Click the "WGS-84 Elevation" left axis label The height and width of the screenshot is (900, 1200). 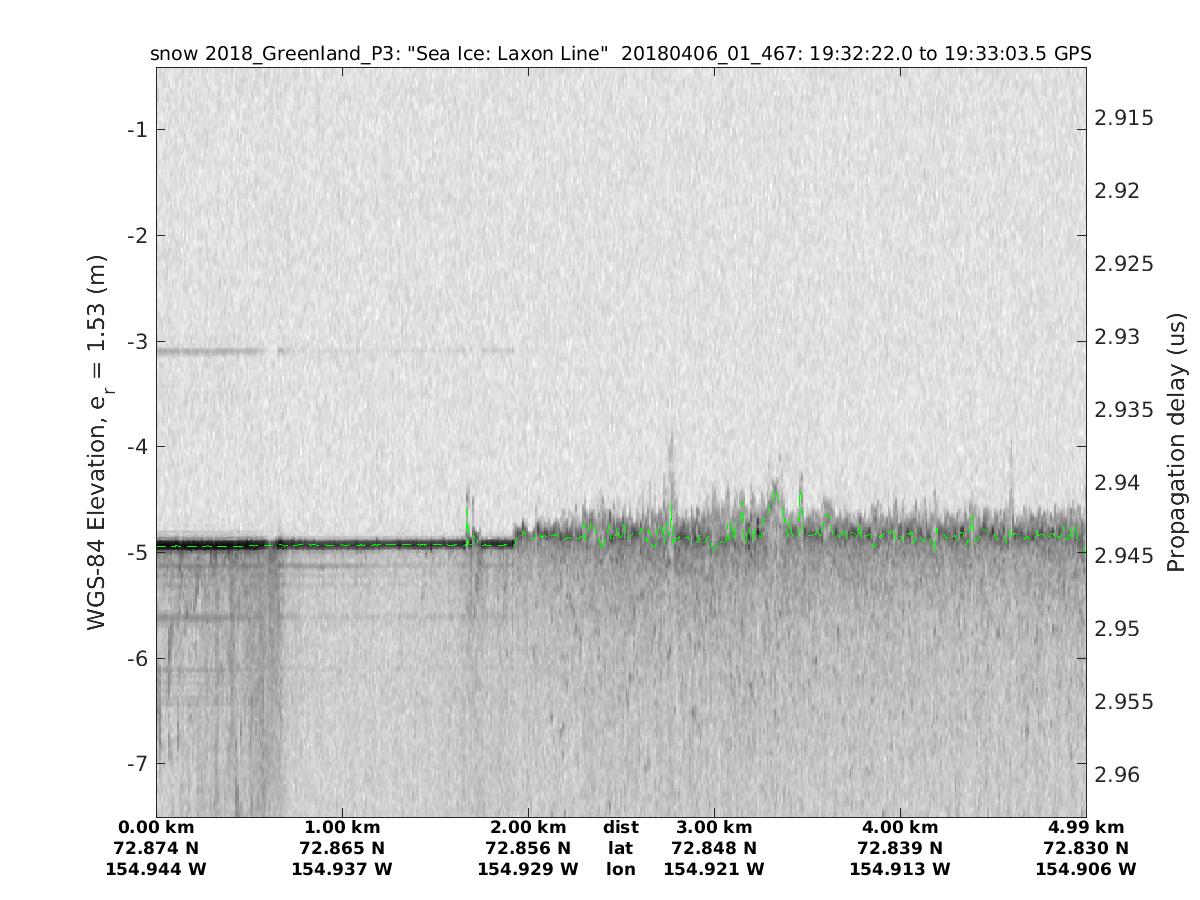point(97,442)
